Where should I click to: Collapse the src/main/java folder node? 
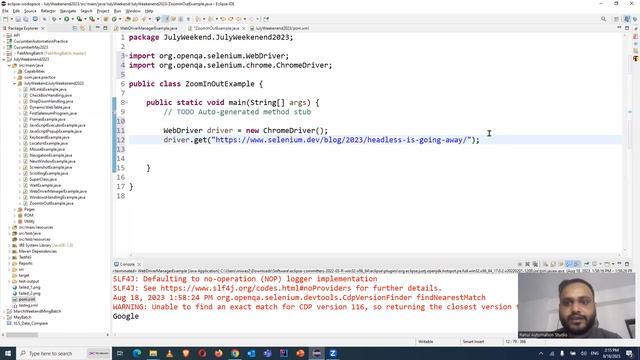[9, 66]
